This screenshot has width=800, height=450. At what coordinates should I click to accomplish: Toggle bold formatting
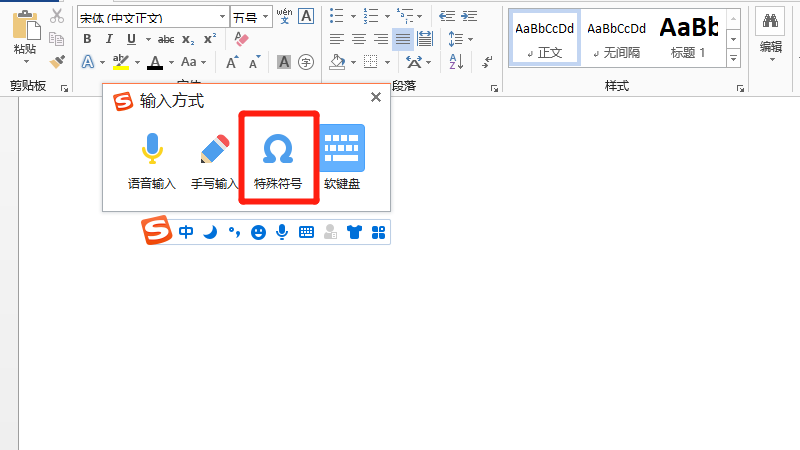tap(87, 39)
